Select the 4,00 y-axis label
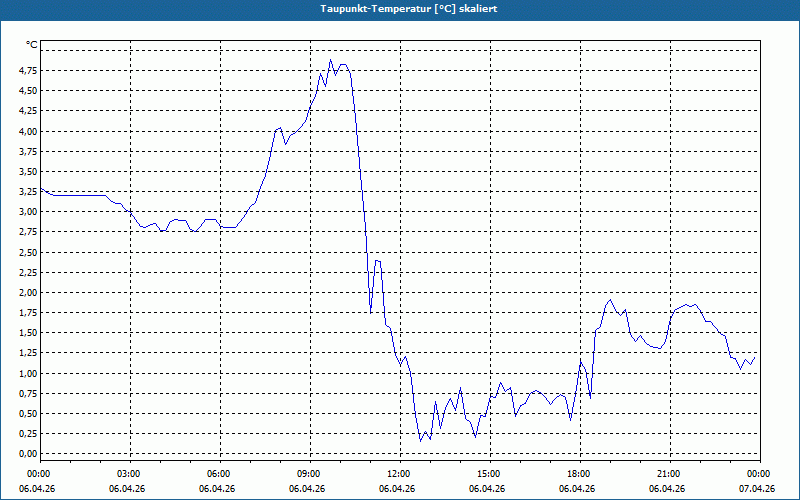Image resolution: width=800 pixels, height=500 pixels. pos(28,131)
